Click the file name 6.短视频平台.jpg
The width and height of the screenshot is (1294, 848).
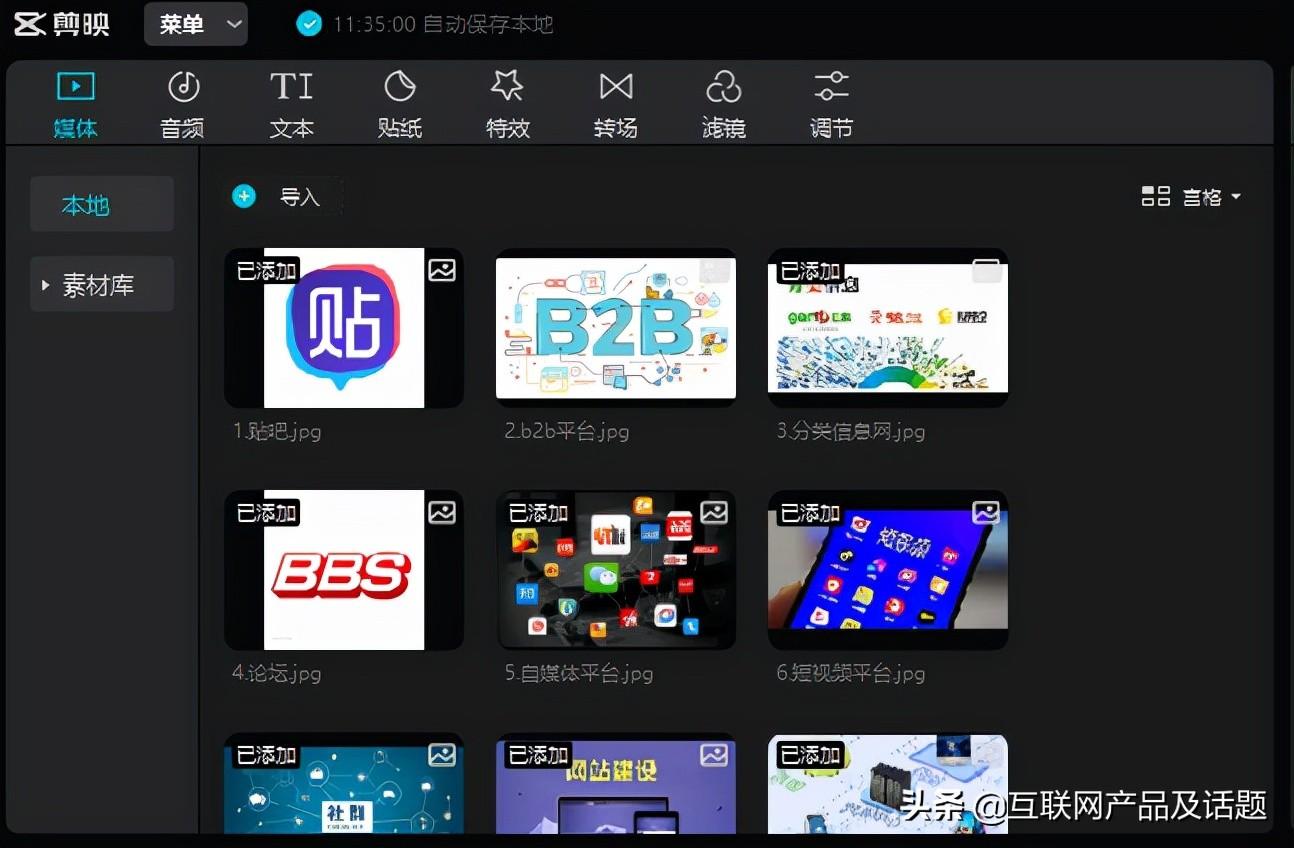pyautogui.click(x=851, y=674)
